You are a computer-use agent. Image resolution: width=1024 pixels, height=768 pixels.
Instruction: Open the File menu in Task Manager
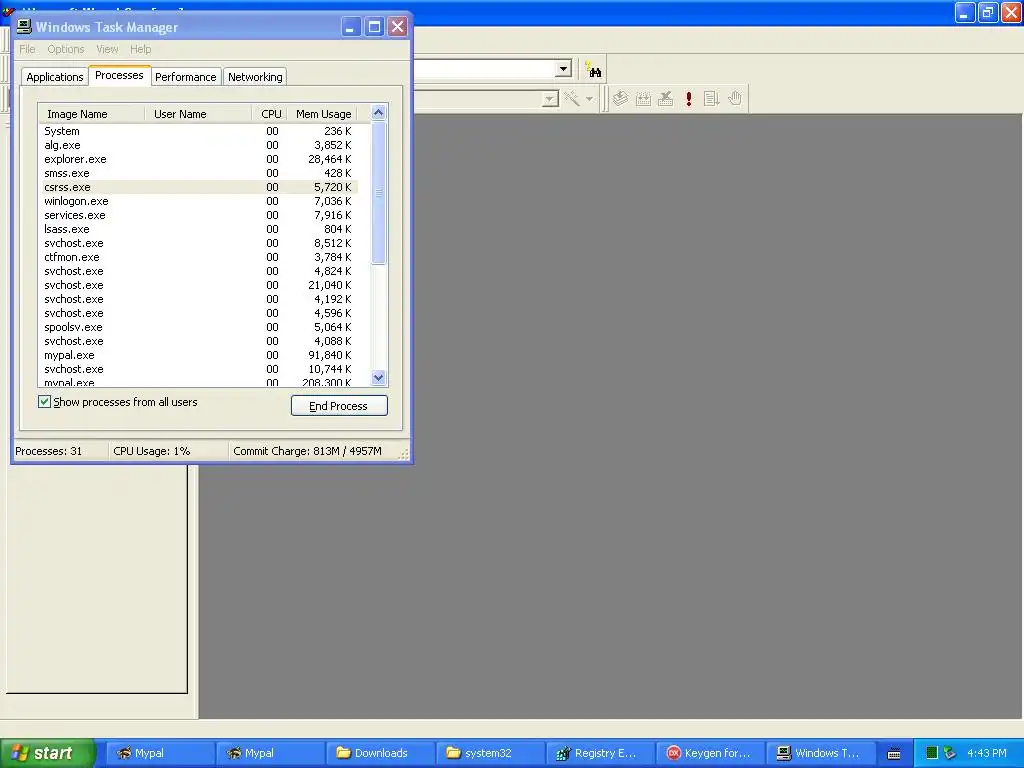click(27, 49)
